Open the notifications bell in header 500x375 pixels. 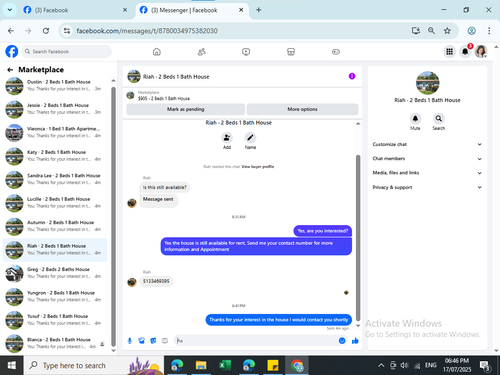(465, 52)
